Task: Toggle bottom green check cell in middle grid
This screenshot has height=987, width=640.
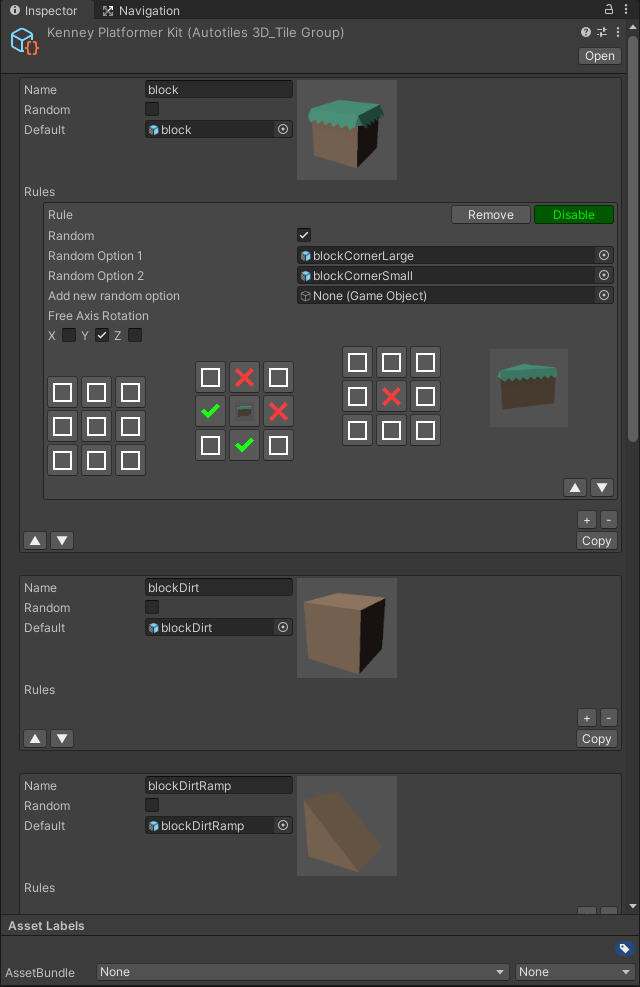Action: click(x=244, y=445)
